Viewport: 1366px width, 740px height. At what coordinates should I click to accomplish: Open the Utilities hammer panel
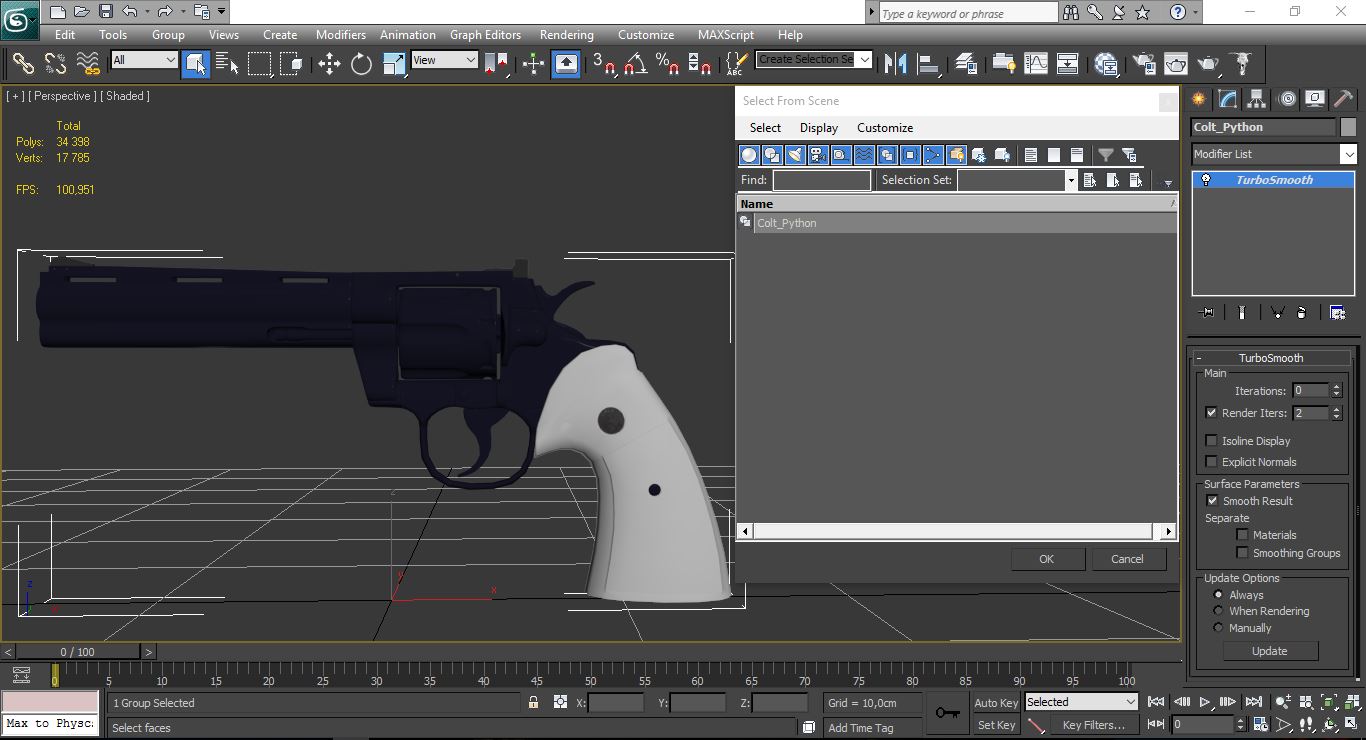tap(1344, 99)
